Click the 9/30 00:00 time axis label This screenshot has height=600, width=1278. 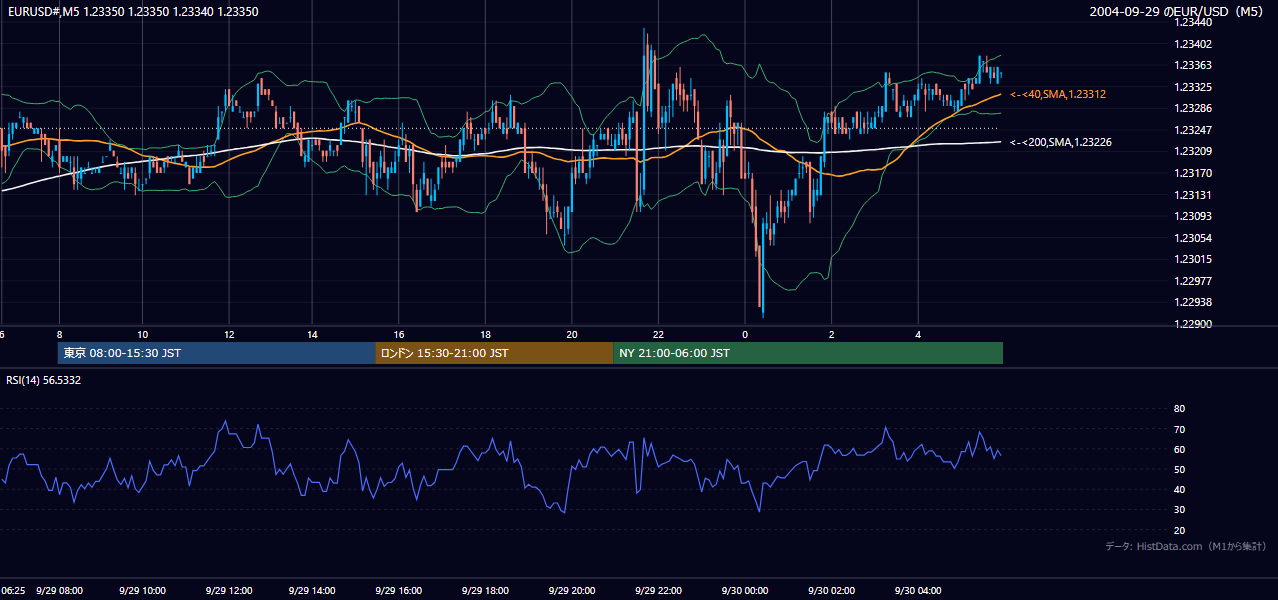click(744, 591)
